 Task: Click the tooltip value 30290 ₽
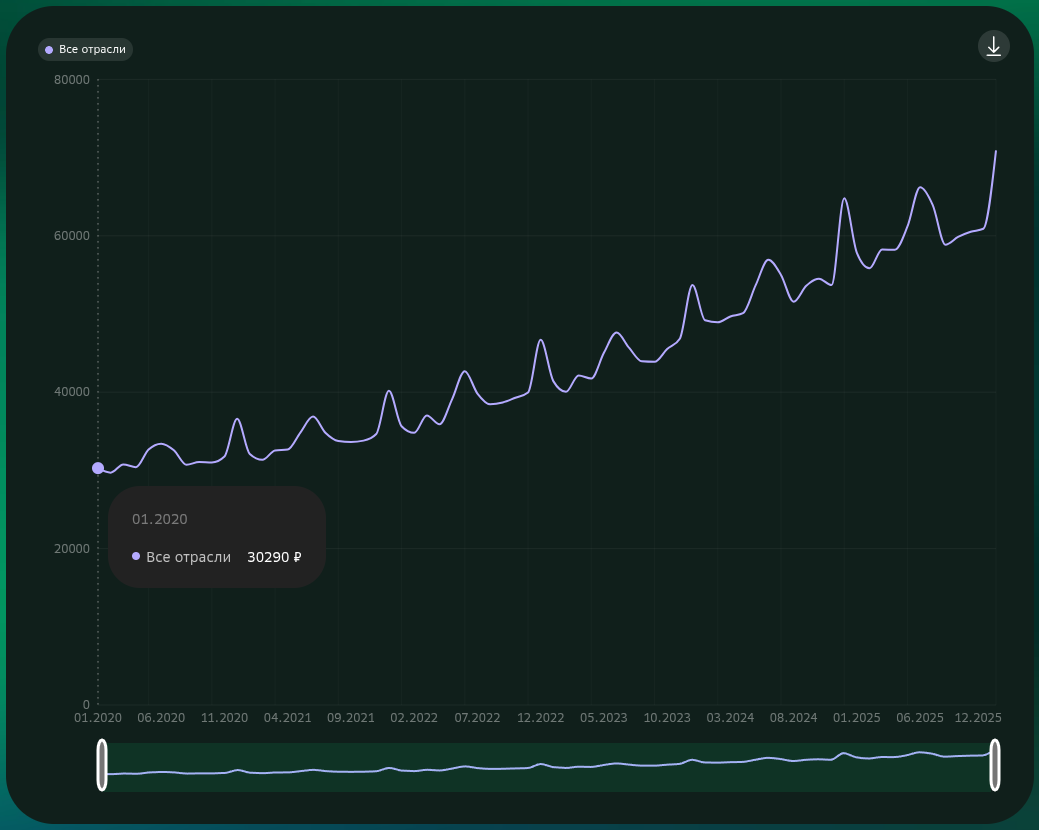[x=274, y=558]
